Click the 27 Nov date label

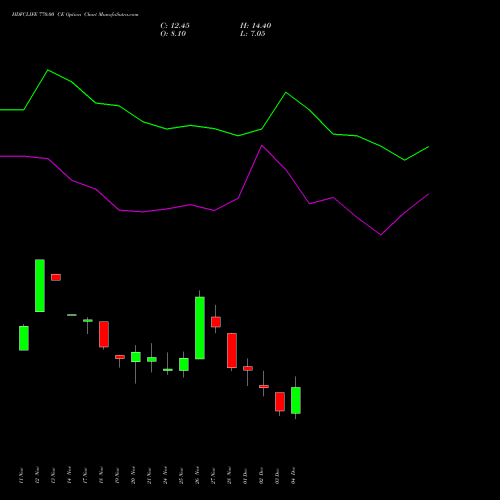pos(213,476)
